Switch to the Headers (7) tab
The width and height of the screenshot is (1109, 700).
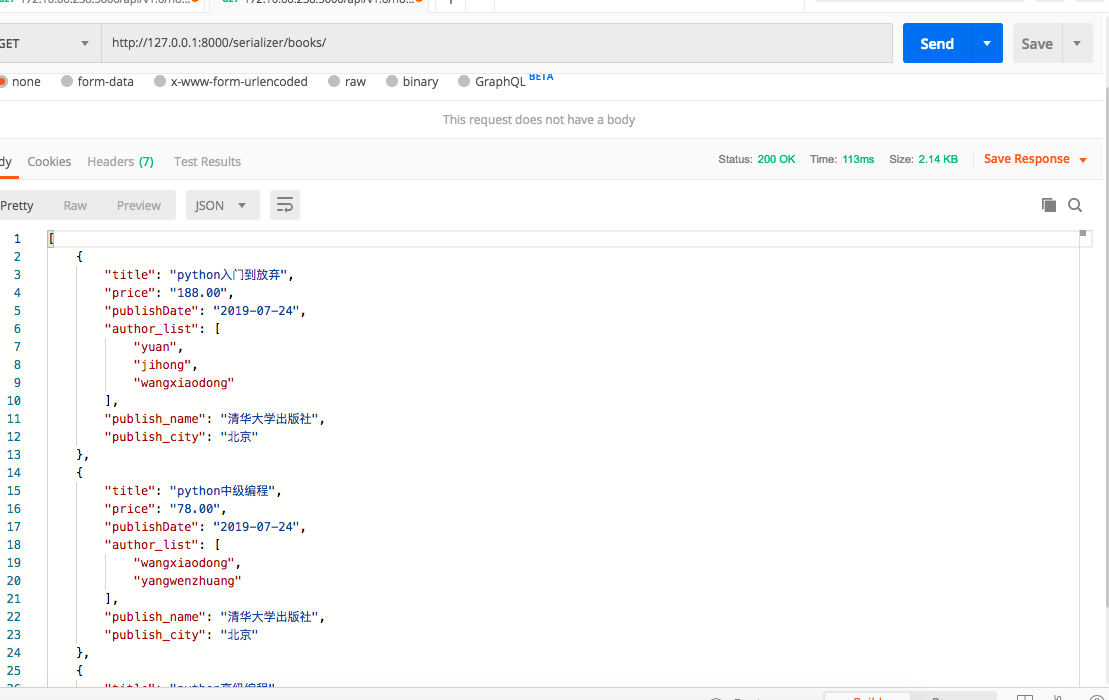tap(120, 161)
